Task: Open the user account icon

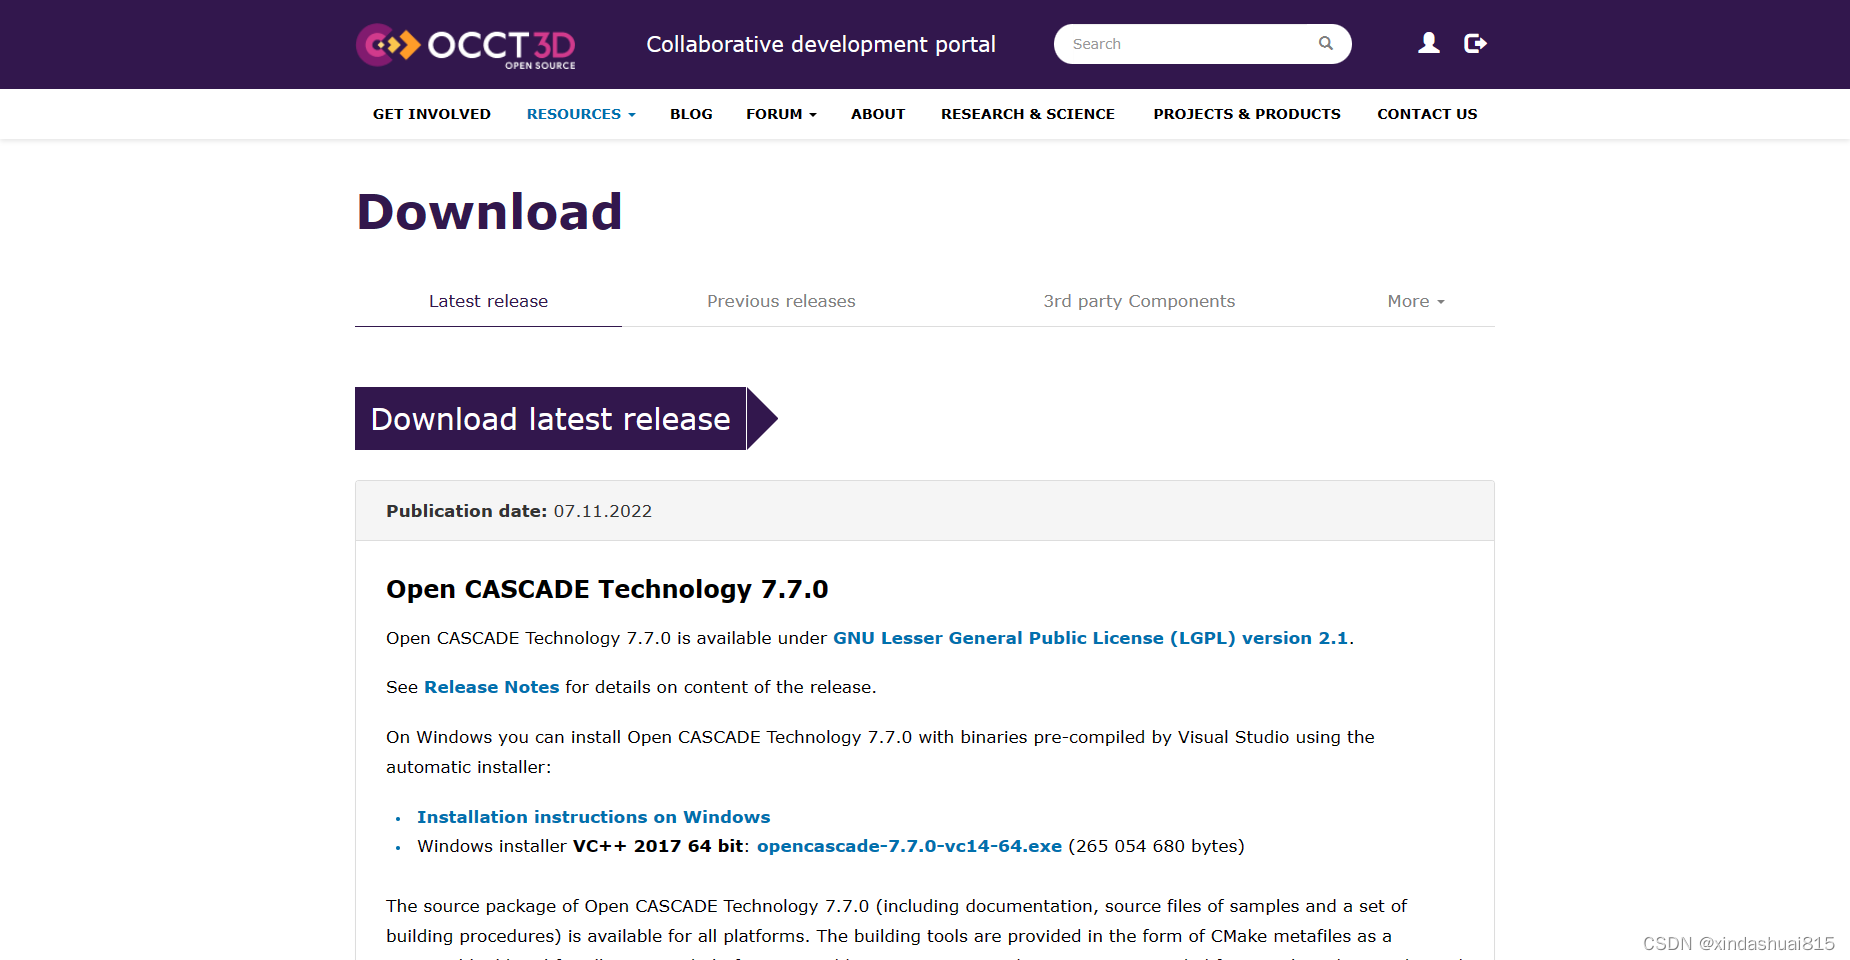Action: (1429, 43)
